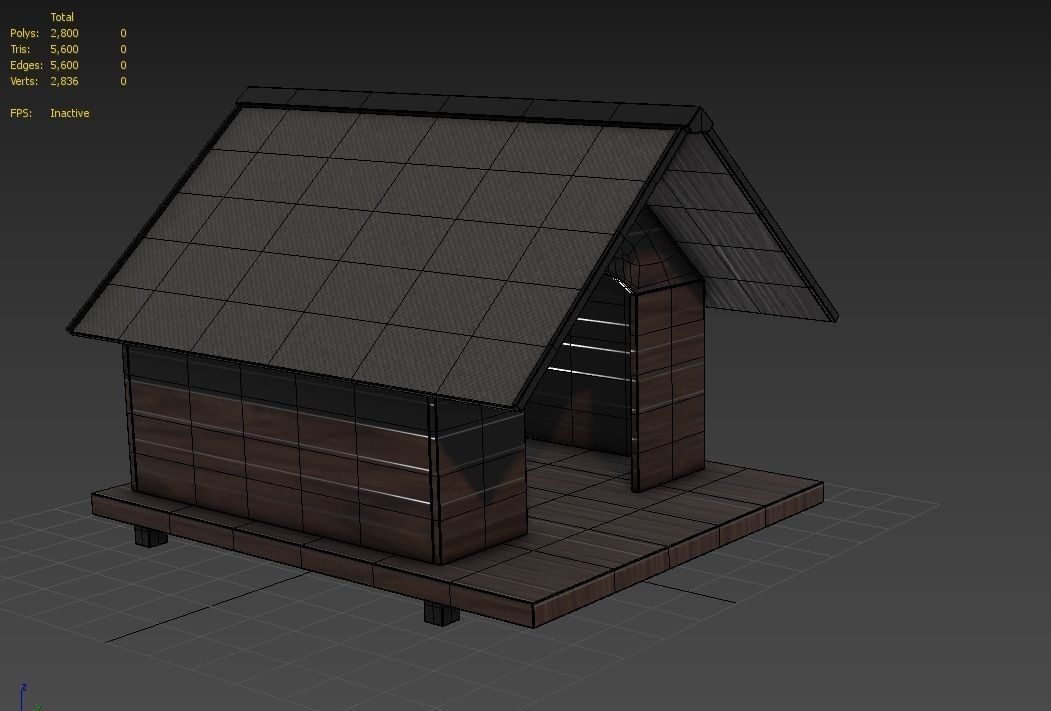Click the vertex count value "2,836"
The height and width of the screenshot is (711, 1051).
point(64,81)
